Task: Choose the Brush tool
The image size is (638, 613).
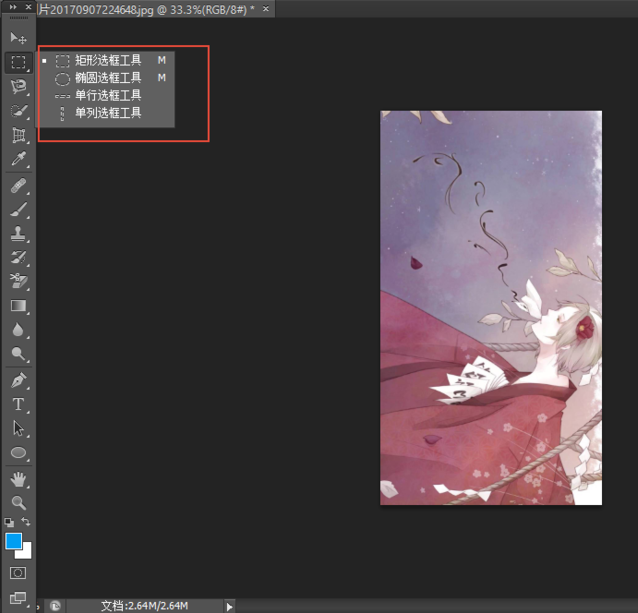Action: 18,210
